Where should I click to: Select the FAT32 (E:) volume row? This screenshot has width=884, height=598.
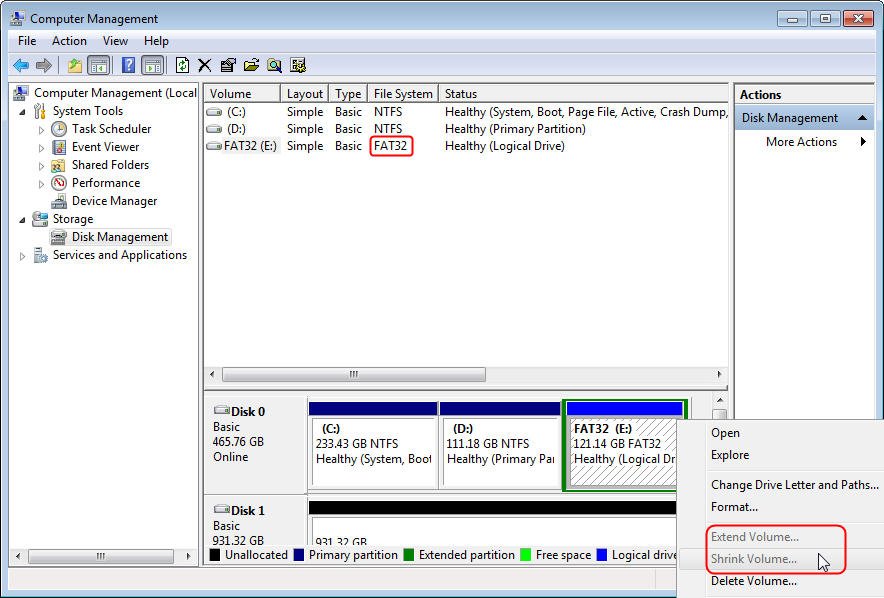click(466, 145)
